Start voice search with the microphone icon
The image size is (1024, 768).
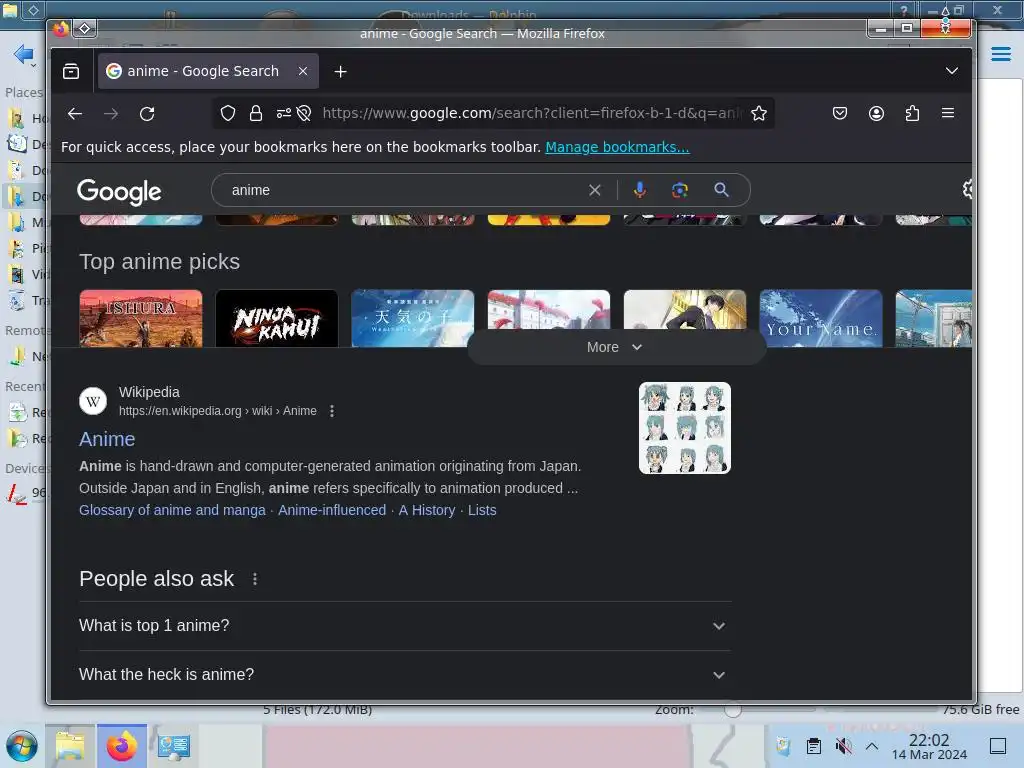pos(639,190)
